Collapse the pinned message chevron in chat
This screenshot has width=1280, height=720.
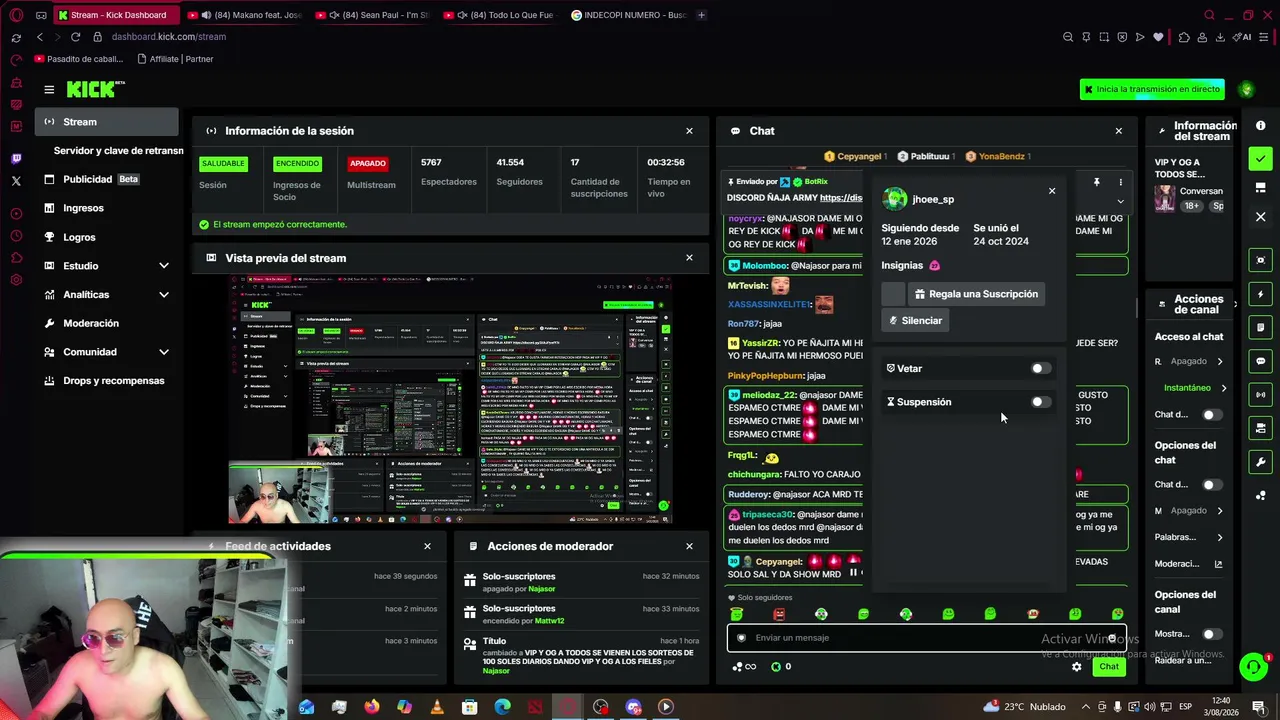tap(1120, 201)
